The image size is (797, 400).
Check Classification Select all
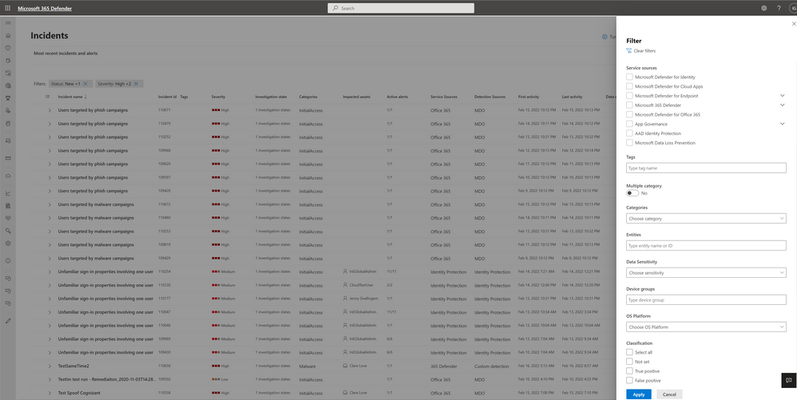pos(629,352)
